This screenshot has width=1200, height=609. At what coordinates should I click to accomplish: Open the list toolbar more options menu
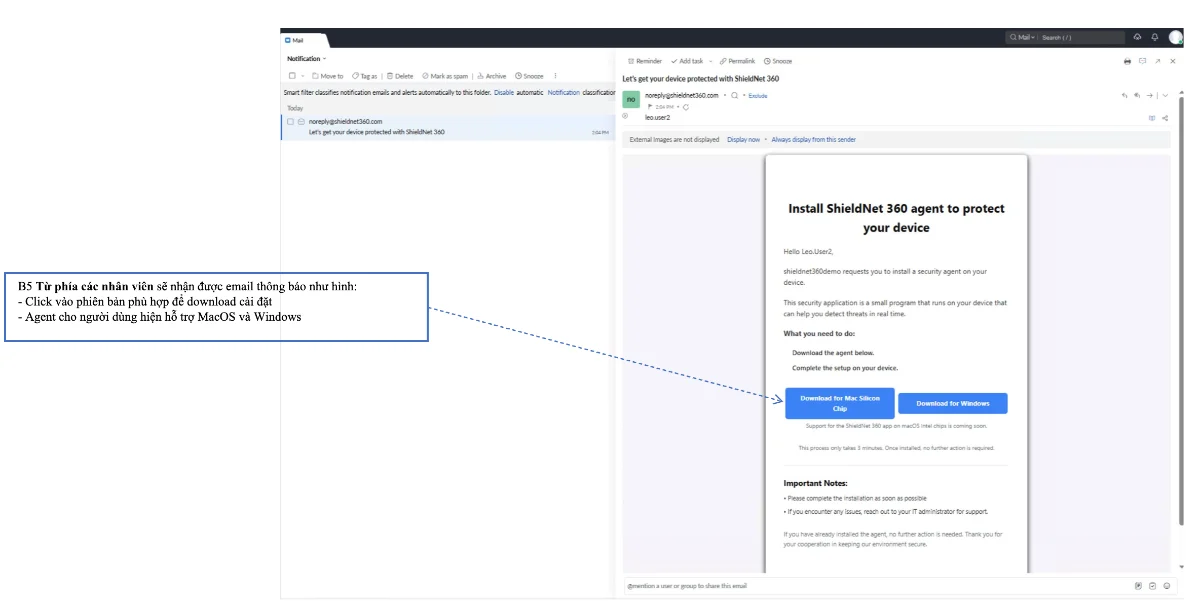pyautogui.click(x=556, y=76)
